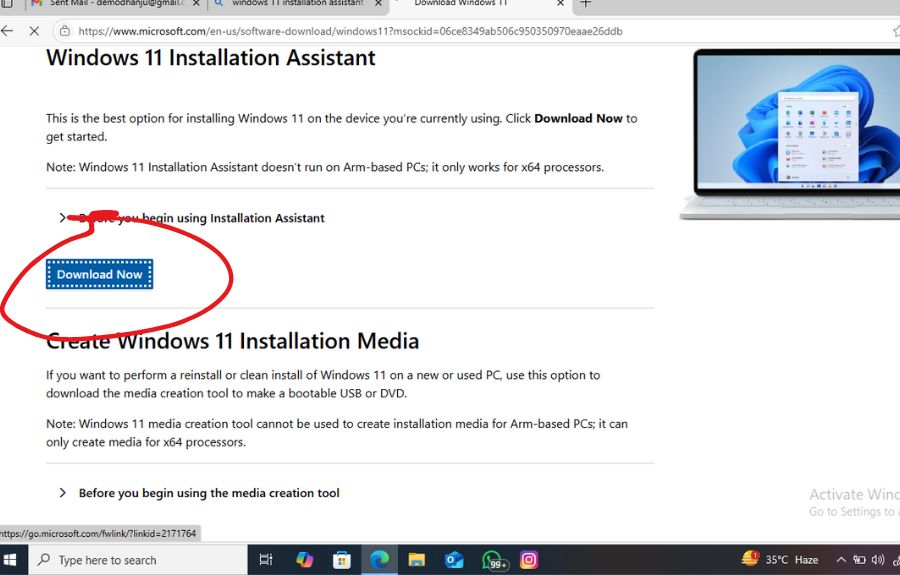Open a new browser tab with plus icon
Screen dimensions: 900x575
585,3
